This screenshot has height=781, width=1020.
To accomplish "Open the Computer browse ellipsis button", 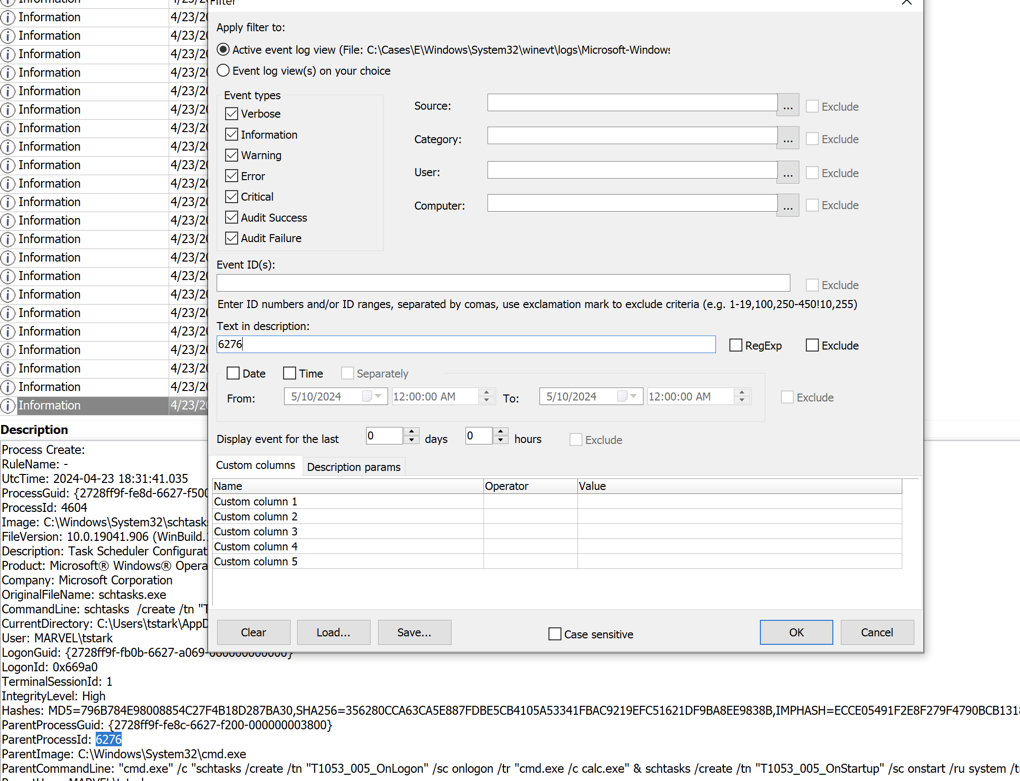I will click(x=788, y=205).
